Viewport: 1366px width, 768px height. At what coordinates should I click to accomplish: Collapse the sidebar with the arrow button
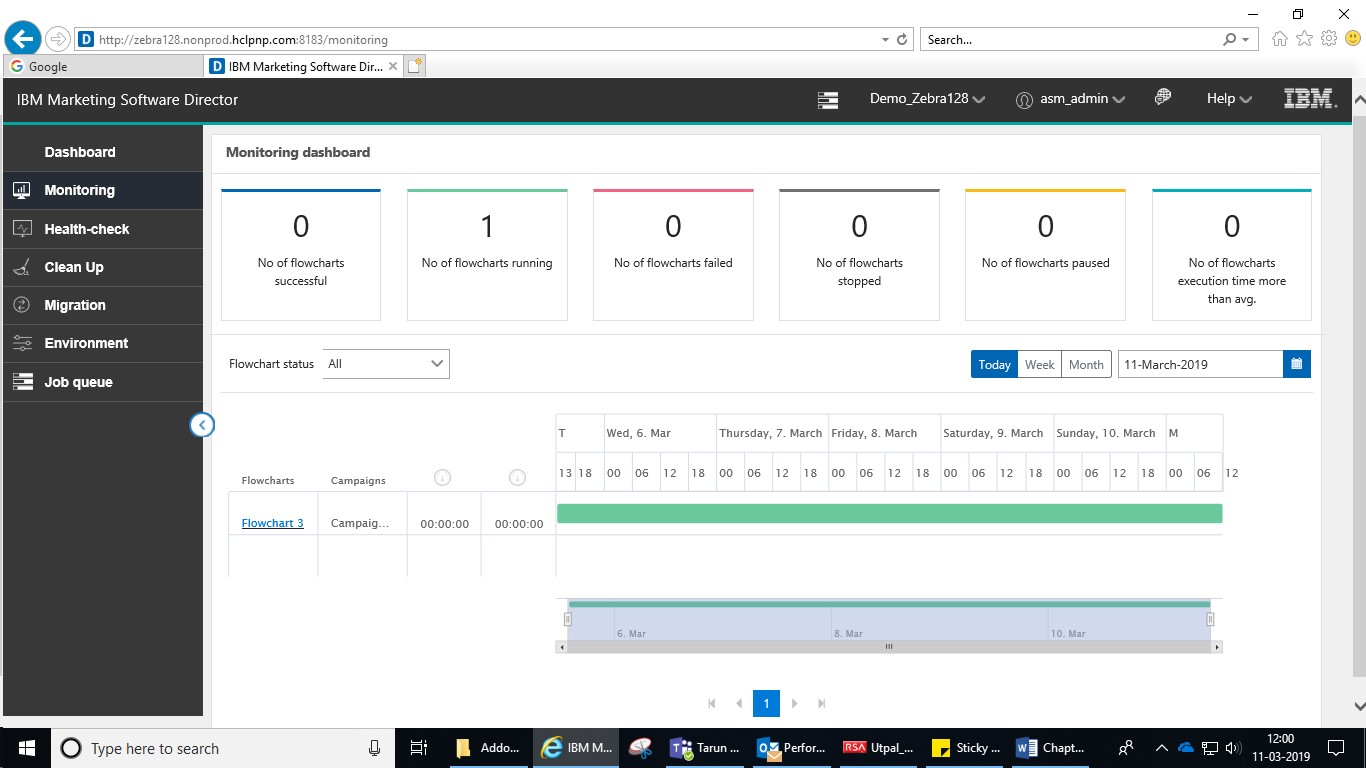202,425
